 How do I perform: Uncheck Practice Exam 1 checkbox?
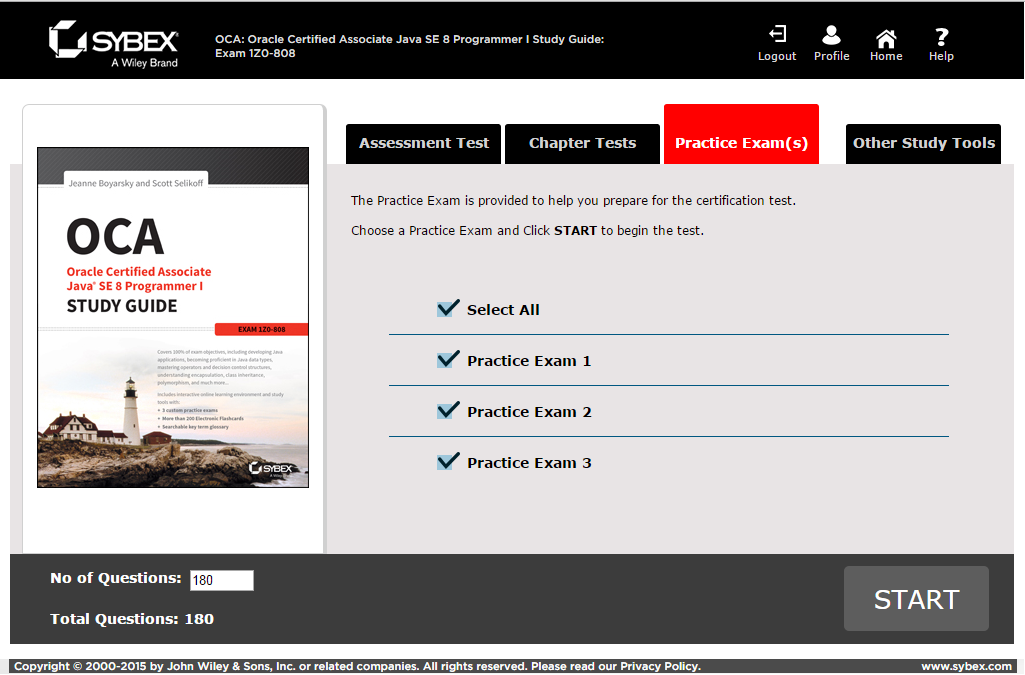[x=448, y=359]
